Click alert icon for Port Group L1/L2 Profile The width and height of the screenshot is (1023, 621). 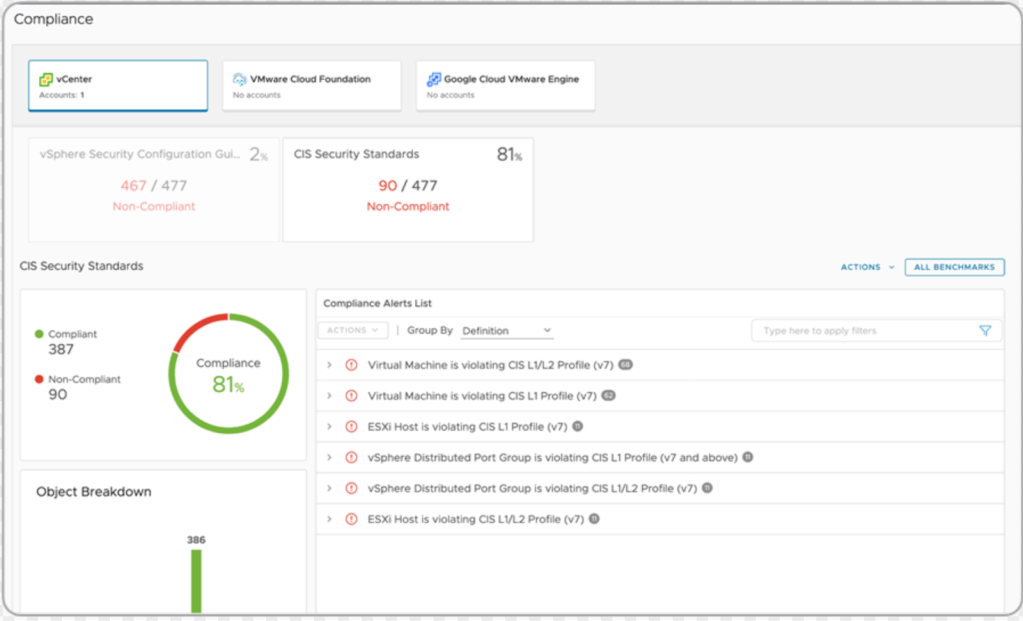(x=351, y=488)
